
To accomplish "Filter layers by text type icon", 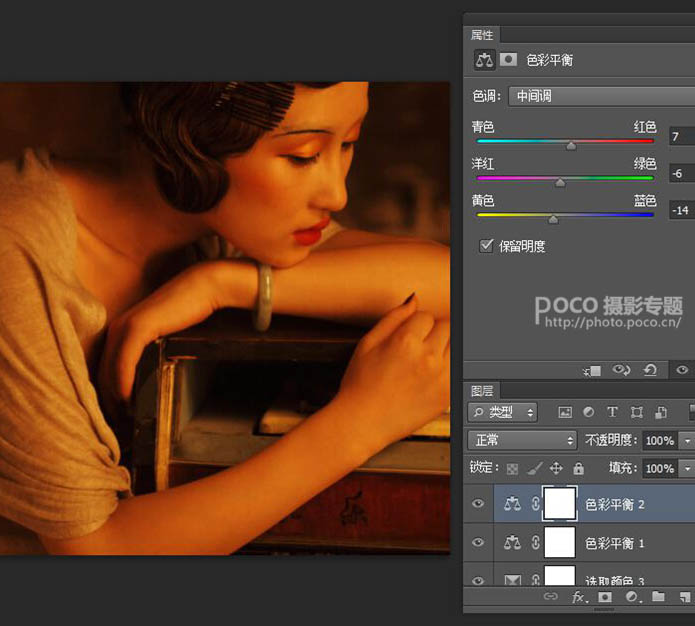I will 612,412.
